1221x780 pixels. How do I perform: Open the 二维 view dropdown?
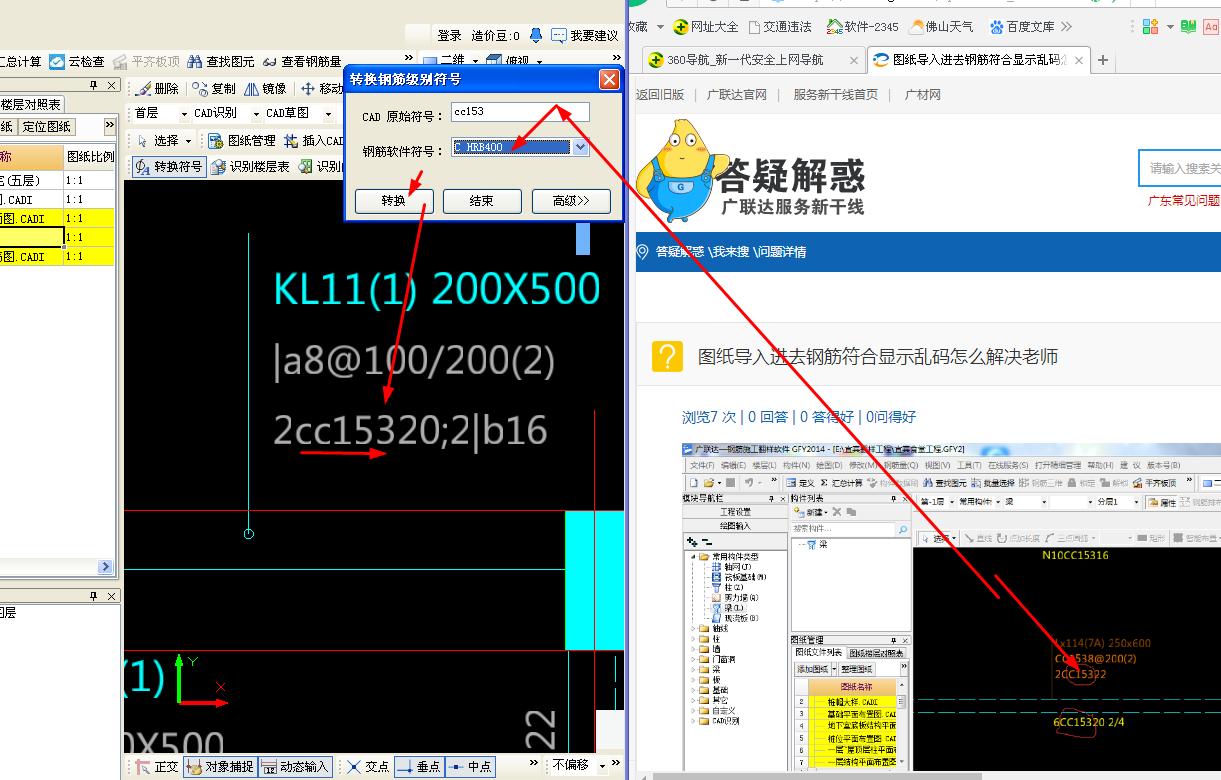(x=475, y=62)
